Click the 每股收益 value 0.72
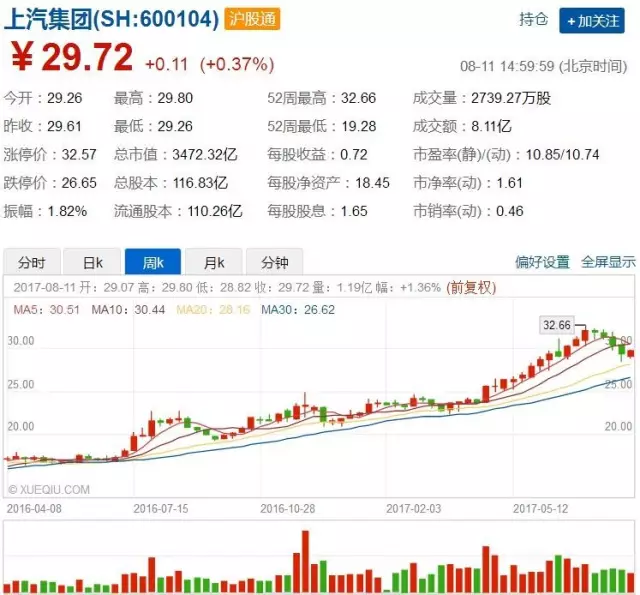The width and height of the screenshot is (640, 595). (353, 155)
